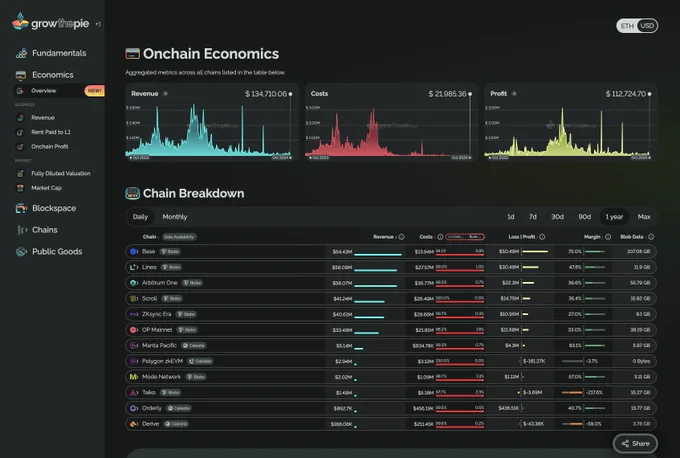Click the Taiko chain logo icon
The width and height of the screenshot is (680, 458).
click(x=134, y=393)
